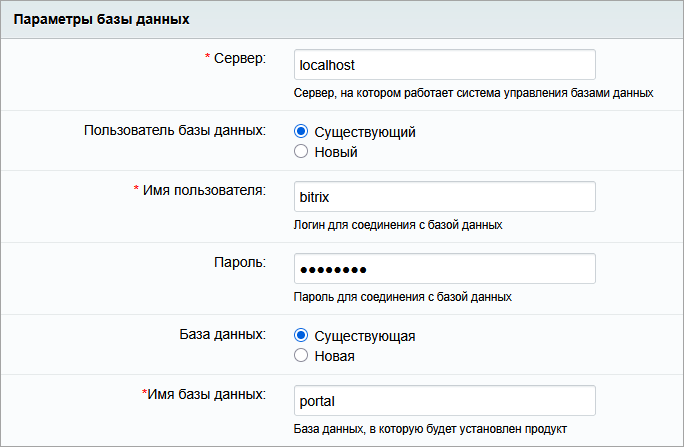Click the Пользователь базы данных: label
Viewport: 684px width, 447px height.
(175, 130)
